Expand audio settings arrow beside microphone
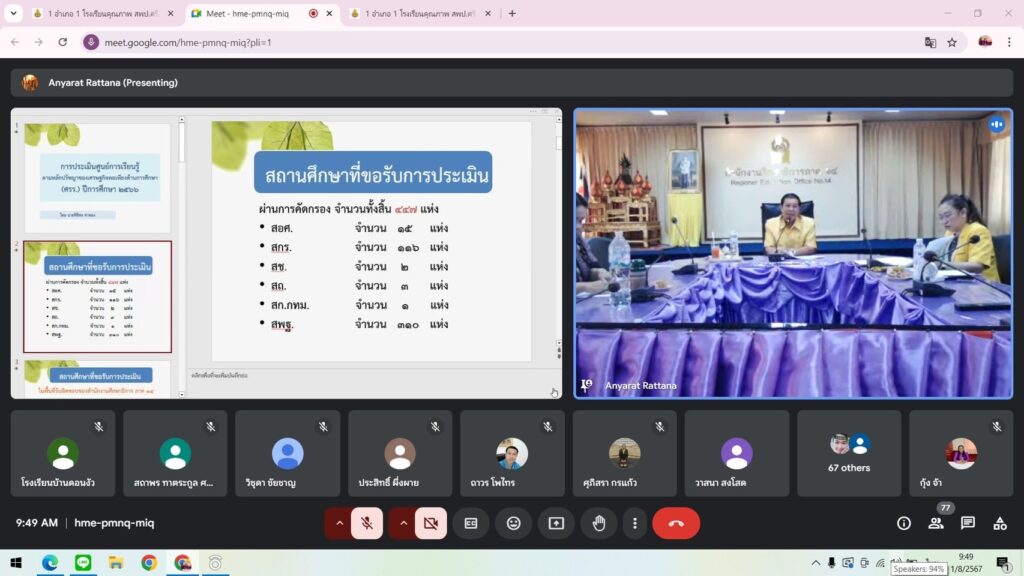The image size is (1024, 576). [339, 523]
